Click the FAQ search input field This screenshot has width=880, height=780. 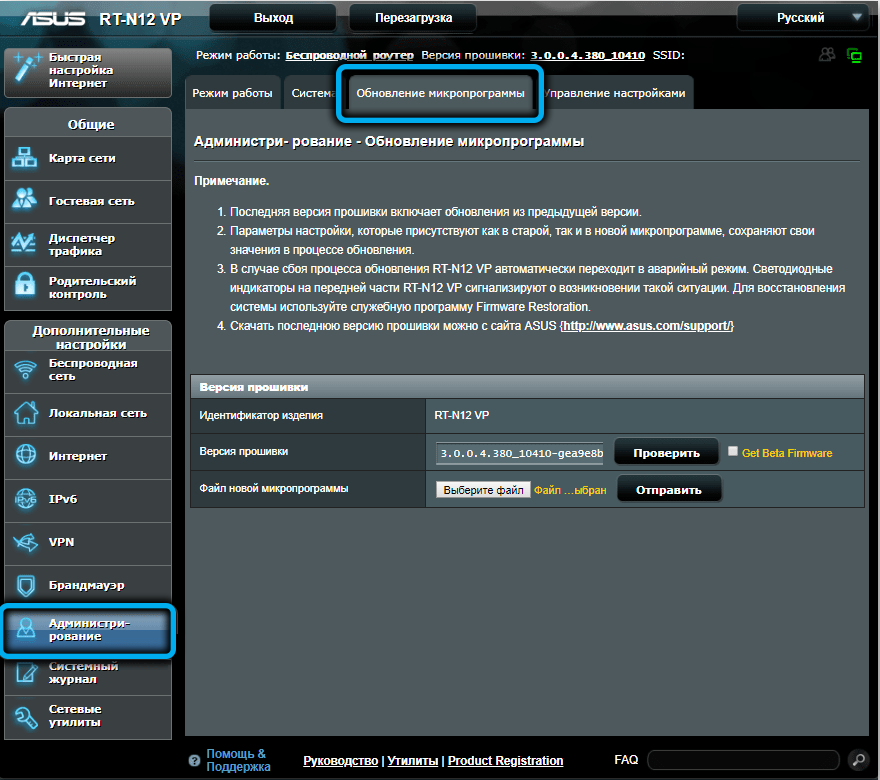pos(743,759)
